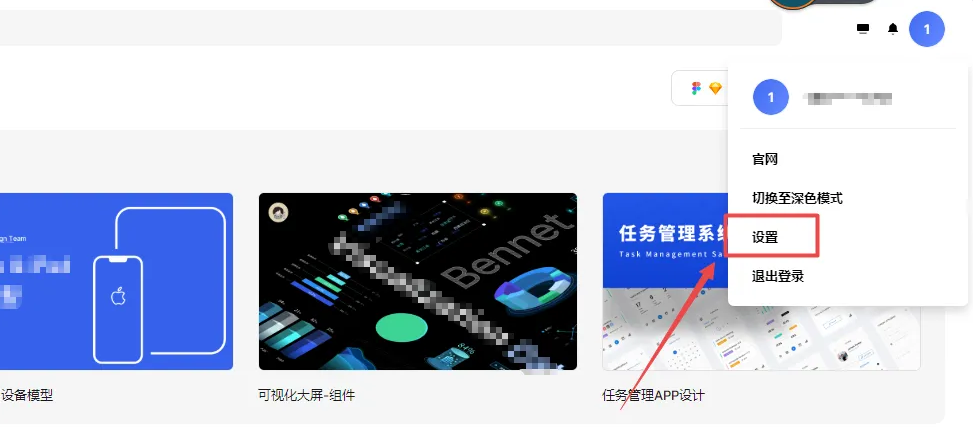The image size is (973, 439).
Task: Click the author avatar on the 可视化大屏 thumbnail
Action: tap(278, 213)
